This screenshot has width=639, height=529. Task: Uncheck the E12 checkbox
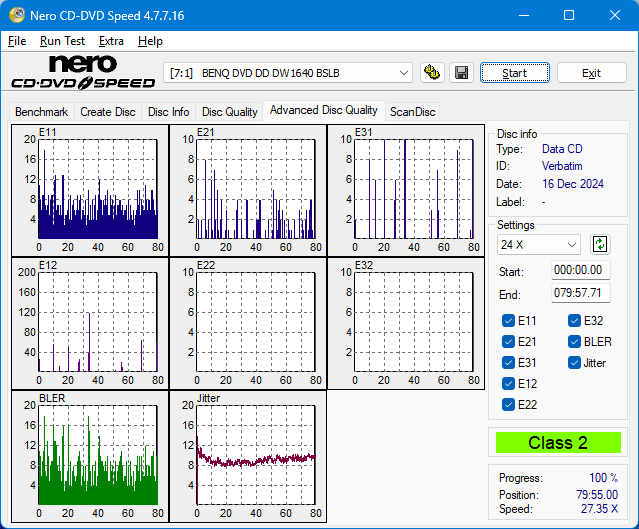click(x=508, y=384)
